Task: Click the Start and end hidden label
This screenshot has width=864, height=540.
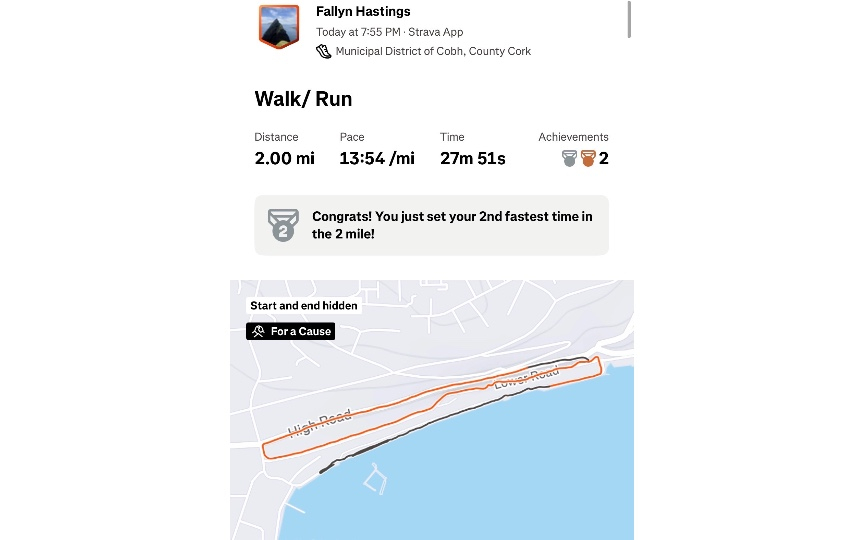Action: pos(303,306)
